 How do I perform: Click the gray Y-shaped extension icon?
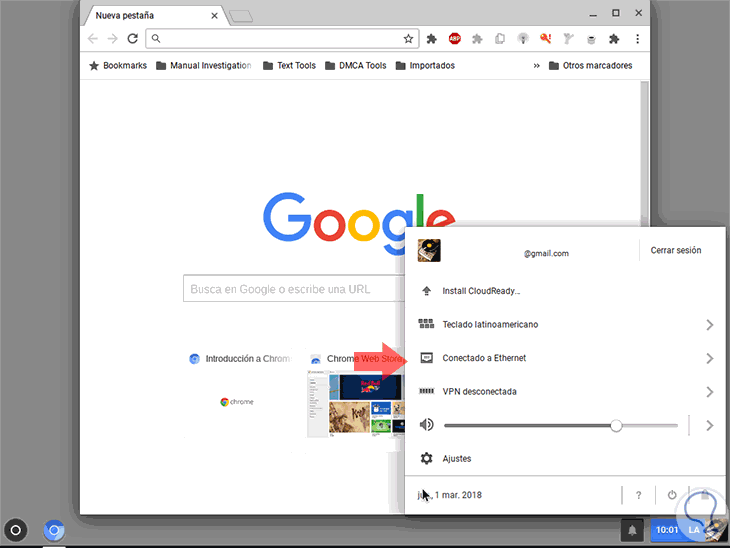tap(568, 39)
